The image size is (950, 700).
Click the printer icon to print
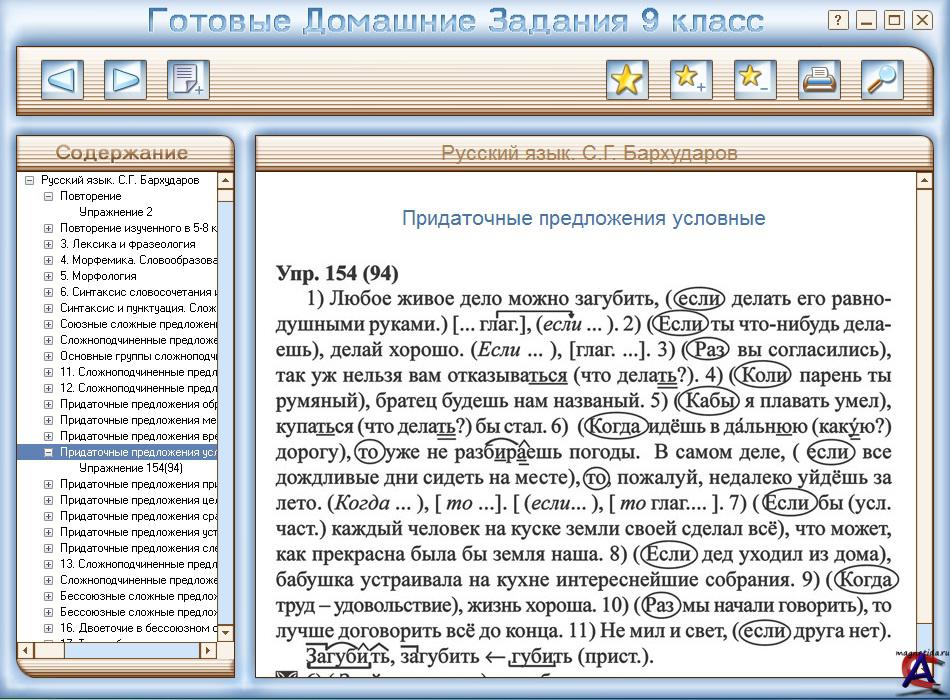(x=819, y=80)
